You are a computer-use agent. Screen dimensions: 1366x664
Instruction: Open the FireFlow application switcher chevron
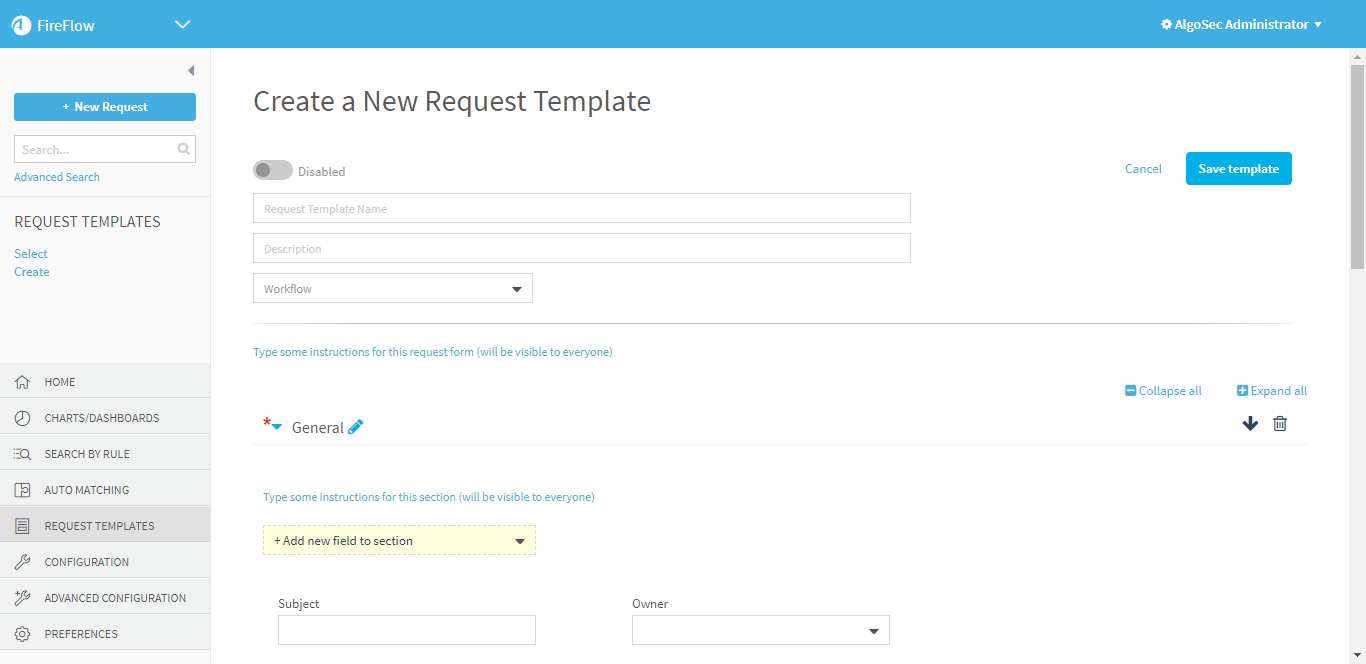coord(182,25)
